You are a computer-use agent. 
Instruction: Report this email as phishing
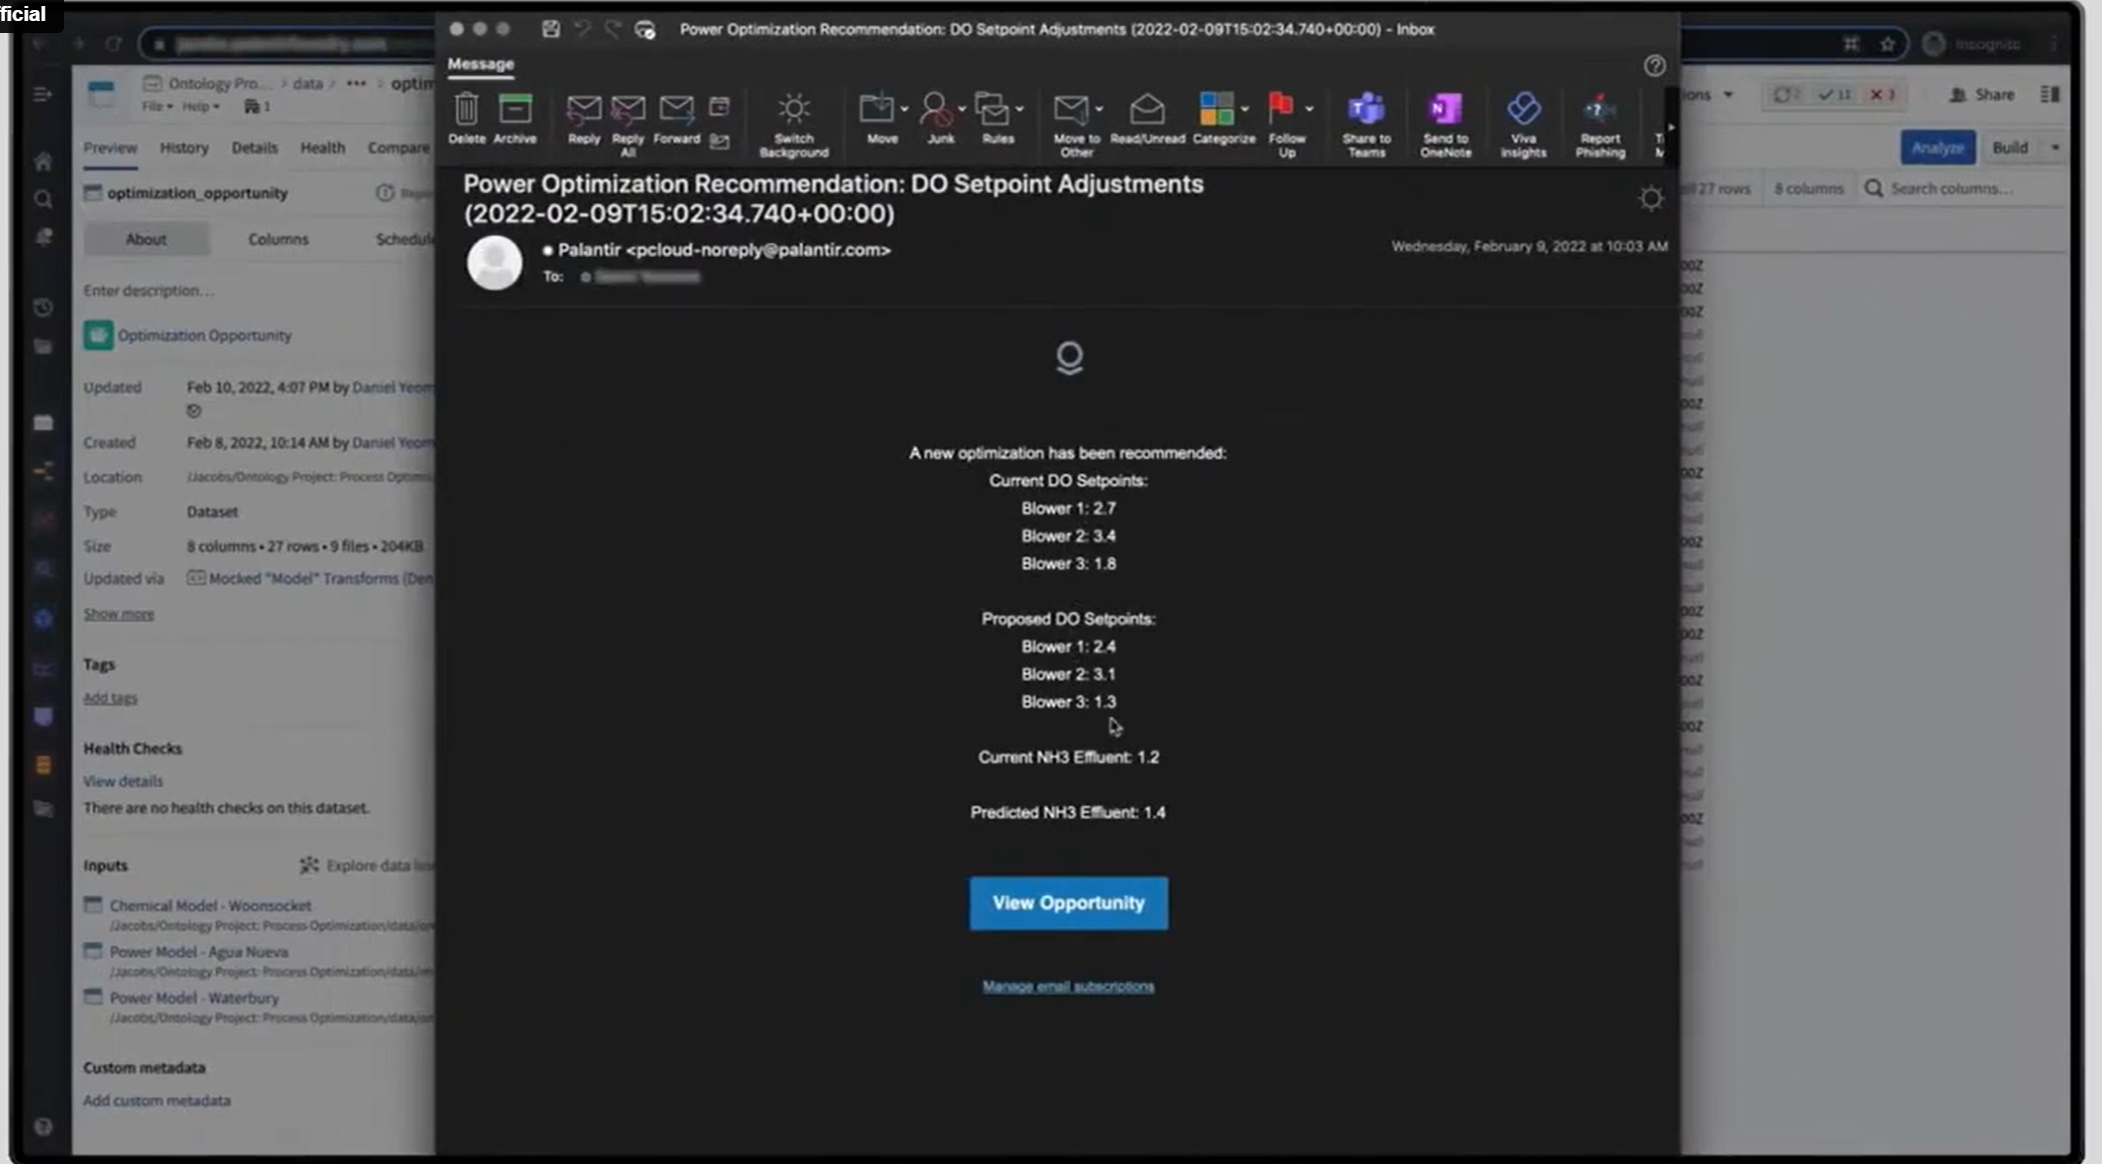click(x=1600, y=124)
